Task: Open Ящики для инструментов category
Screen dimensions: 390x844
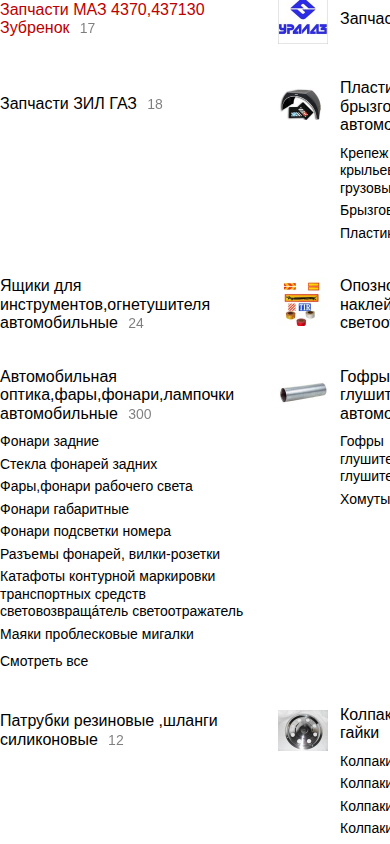Action: [x=105, y=304]
